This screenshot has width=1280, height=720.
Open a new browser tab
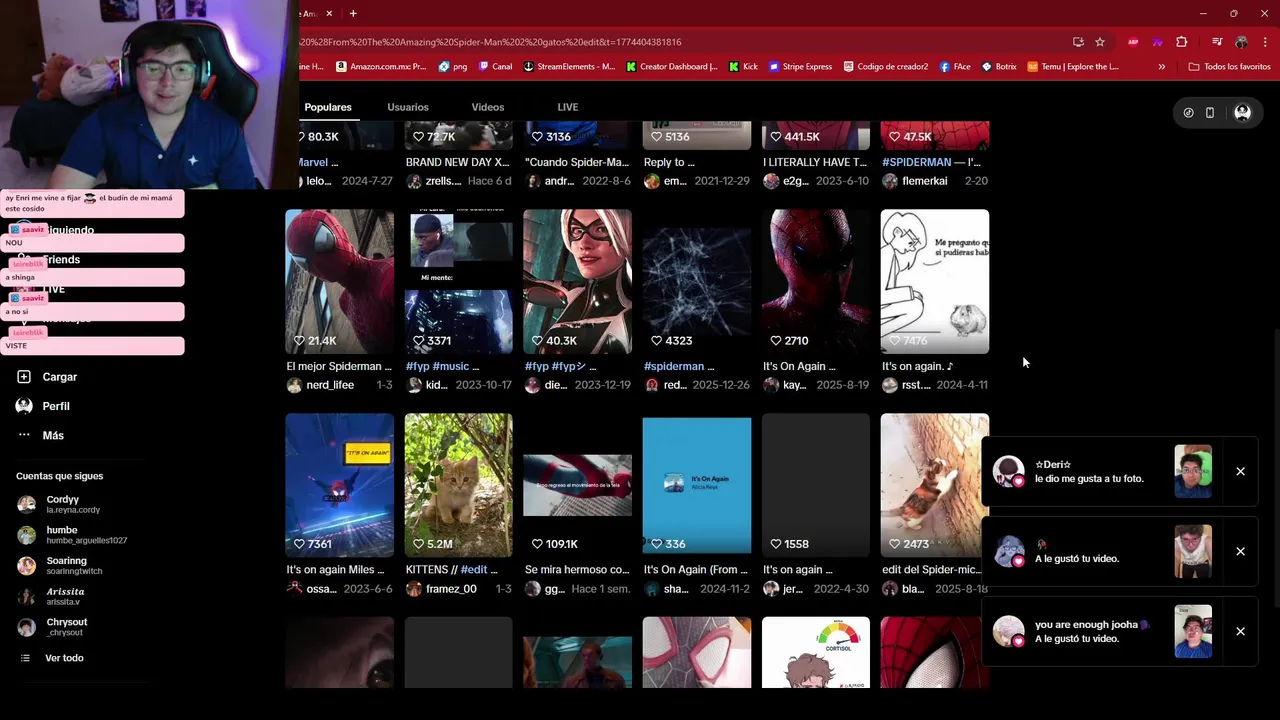[353, 13]
